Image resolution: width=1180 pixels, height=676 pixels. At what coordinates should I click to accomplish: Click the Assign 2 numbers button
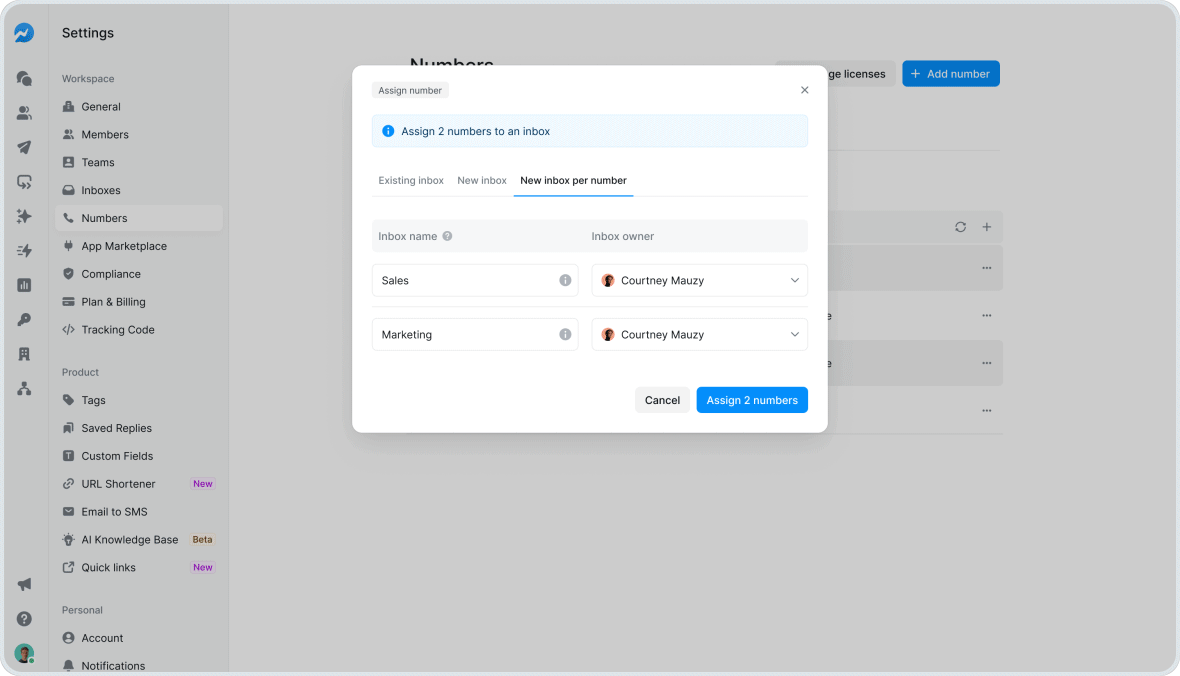751,399
